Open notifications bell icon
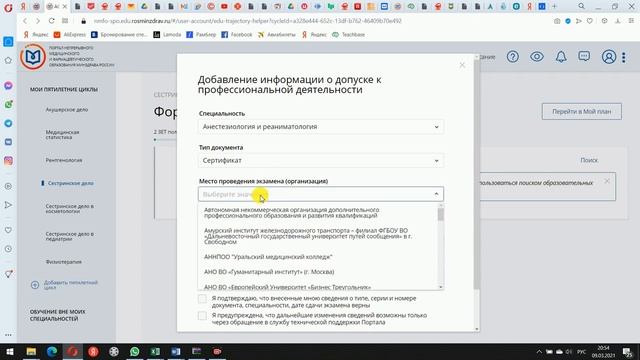Image resolution: width=640 pixels, height=360 pixels. pos(561,57)
